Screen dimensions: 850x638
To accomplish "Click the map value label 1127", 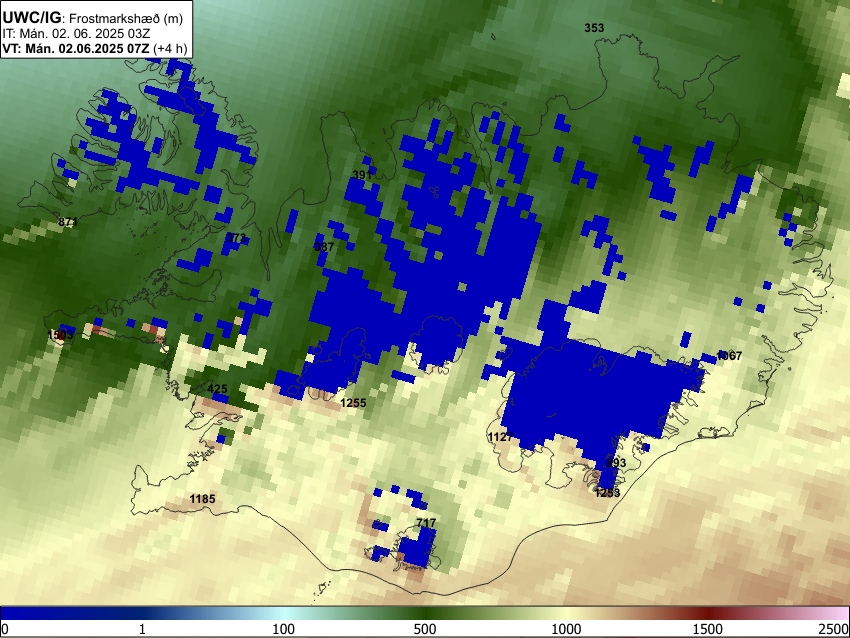I will click(x=500, y=437).
